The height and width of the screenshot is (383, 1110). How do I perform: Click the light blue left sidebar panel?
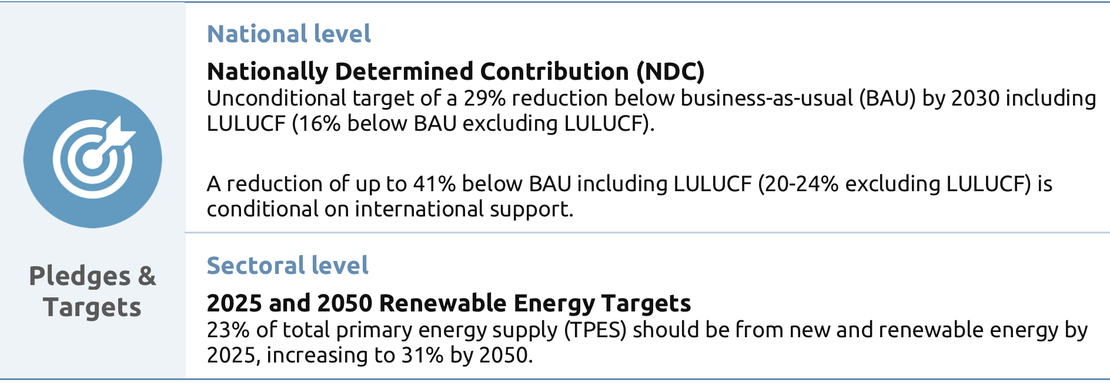[x=93, y=191]
